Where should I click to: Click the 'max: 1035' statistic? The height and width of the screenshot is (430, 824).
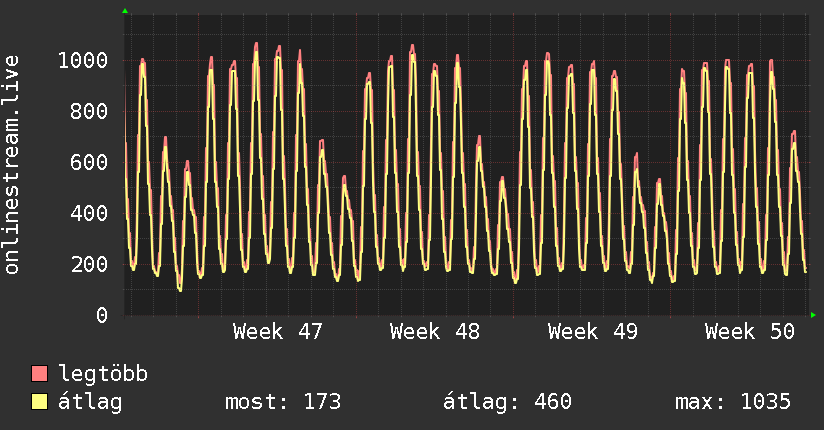tap(733, 402)
